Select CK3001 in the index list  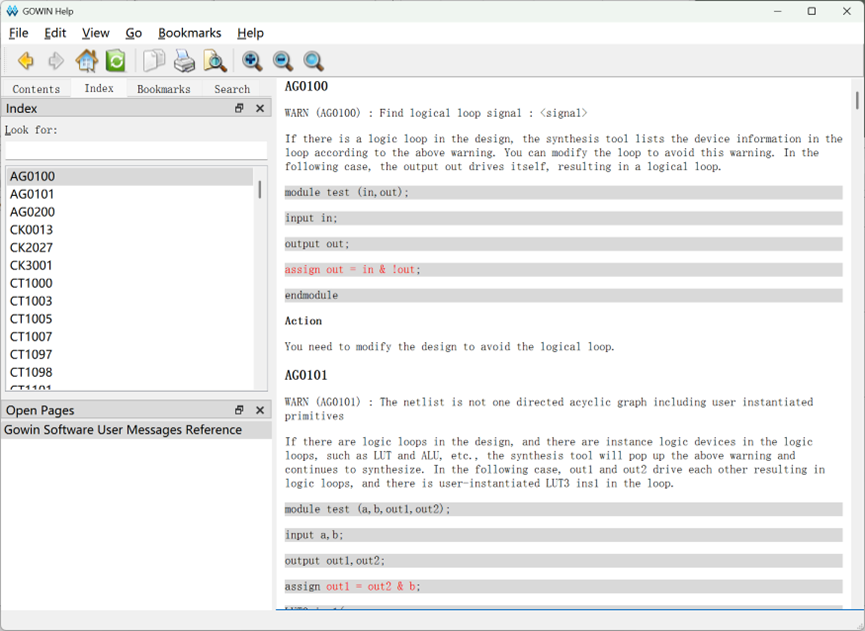click(x=130, y=265)
